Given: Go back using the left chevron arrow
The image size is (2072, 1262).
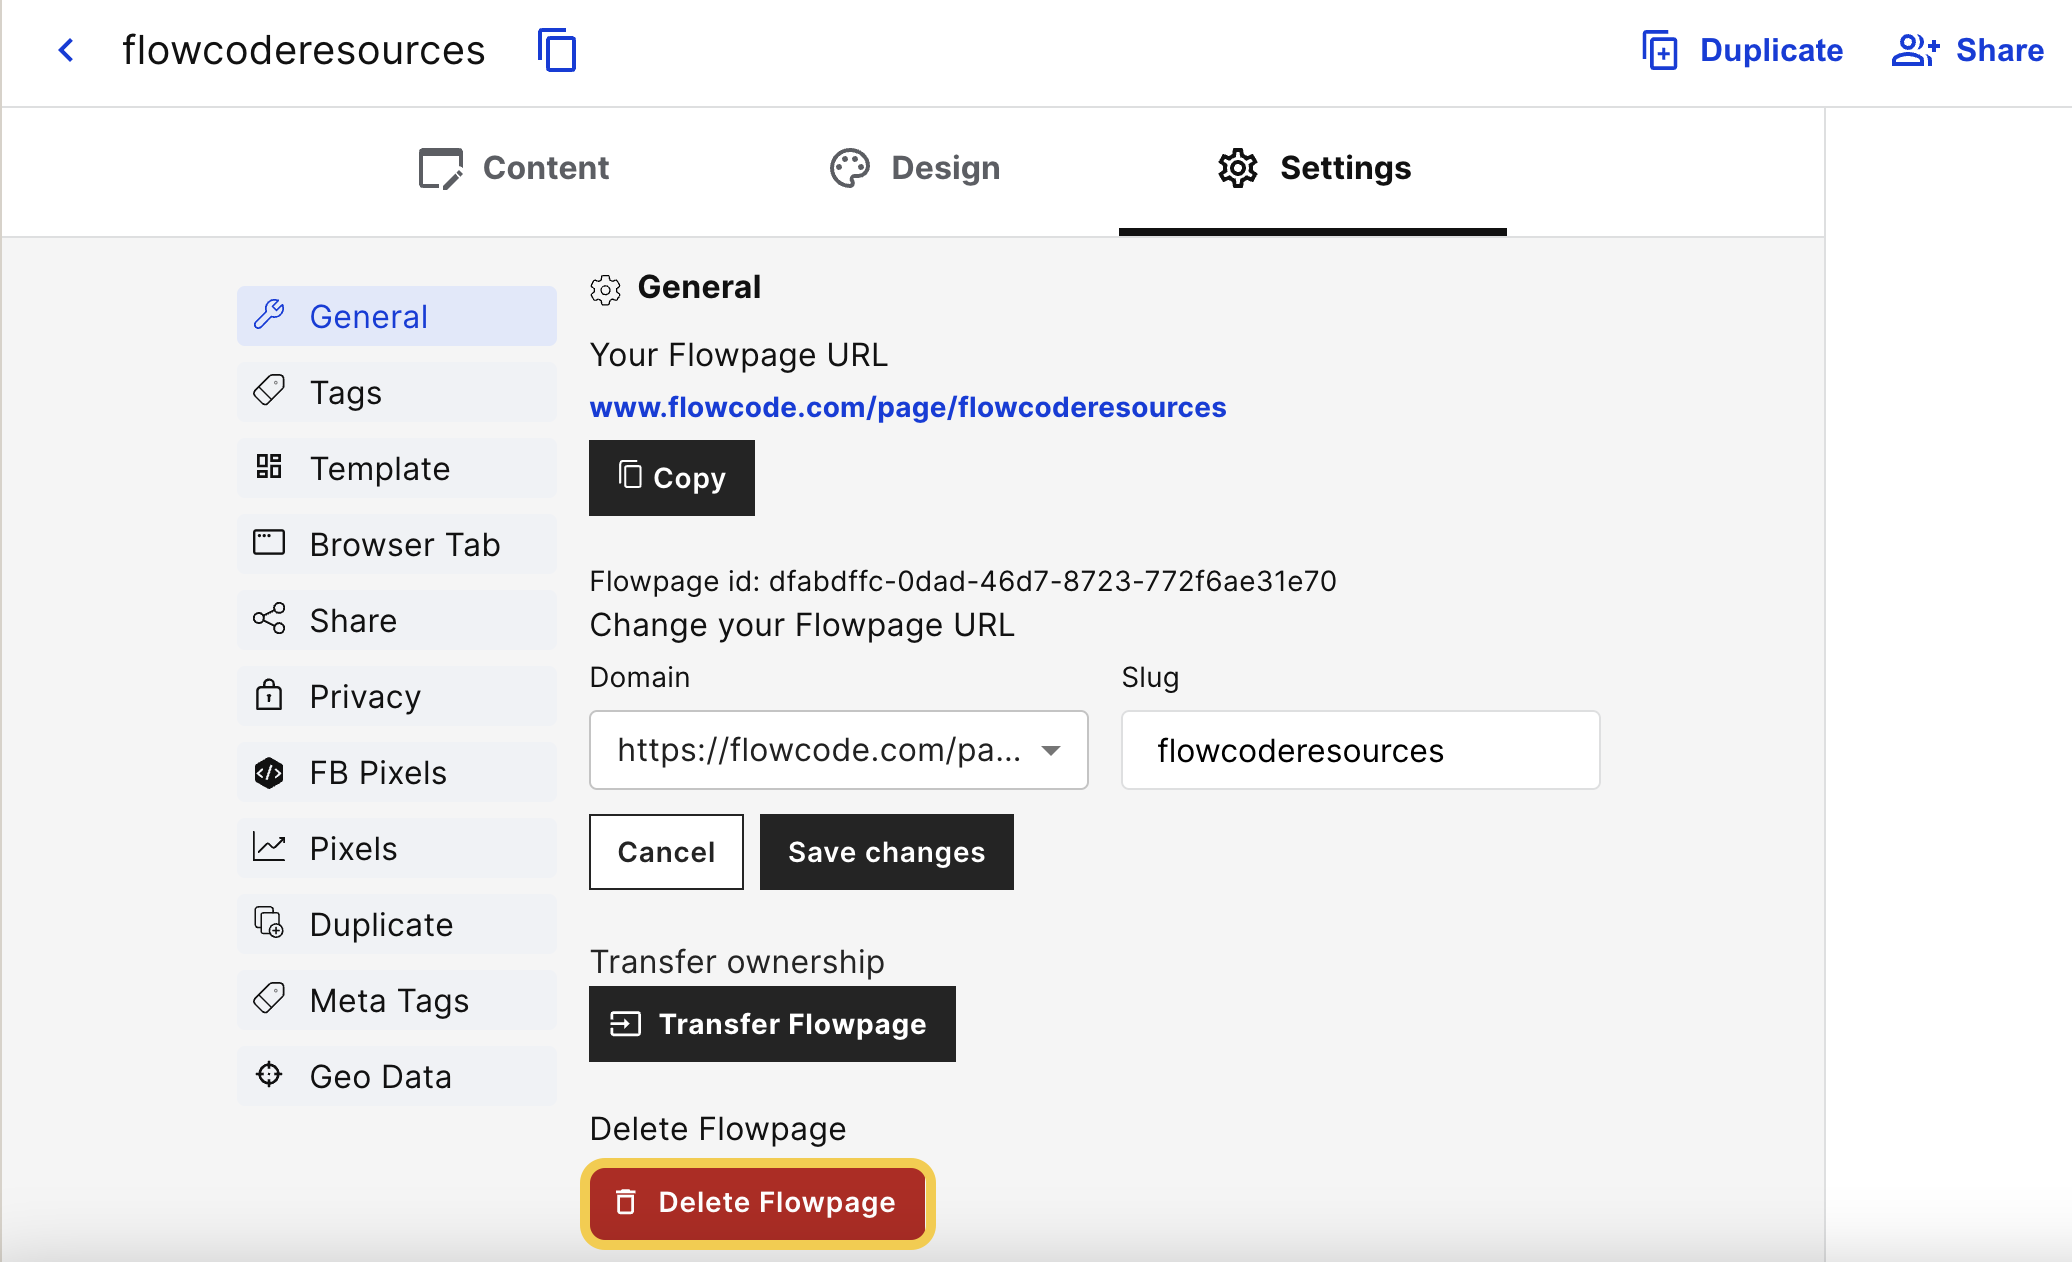Looking at the screenshot, I should (x=66, y=50).
